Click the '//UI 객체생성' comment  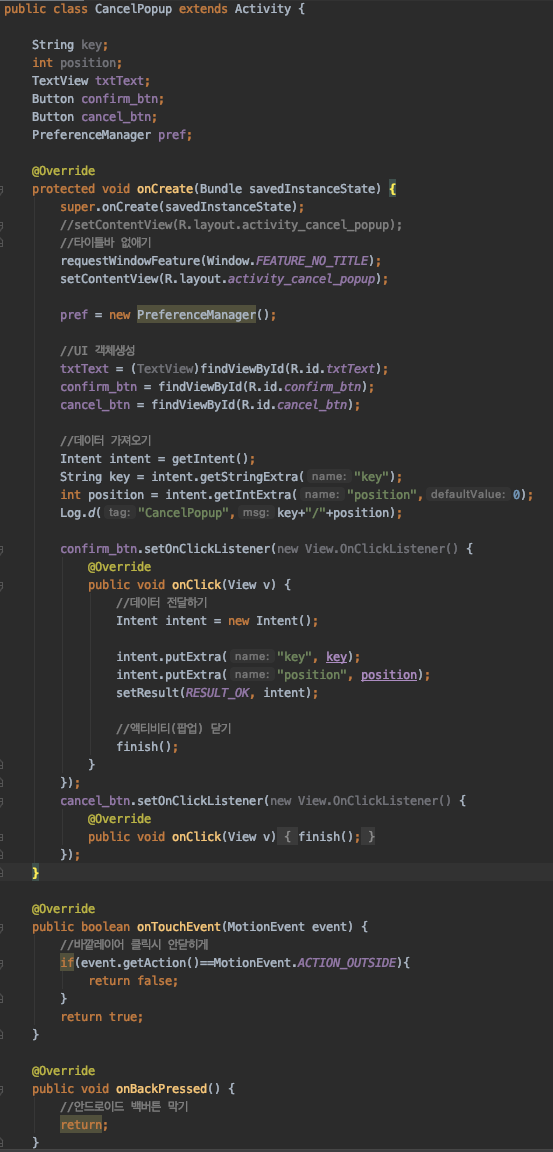[x=98, y=351]
